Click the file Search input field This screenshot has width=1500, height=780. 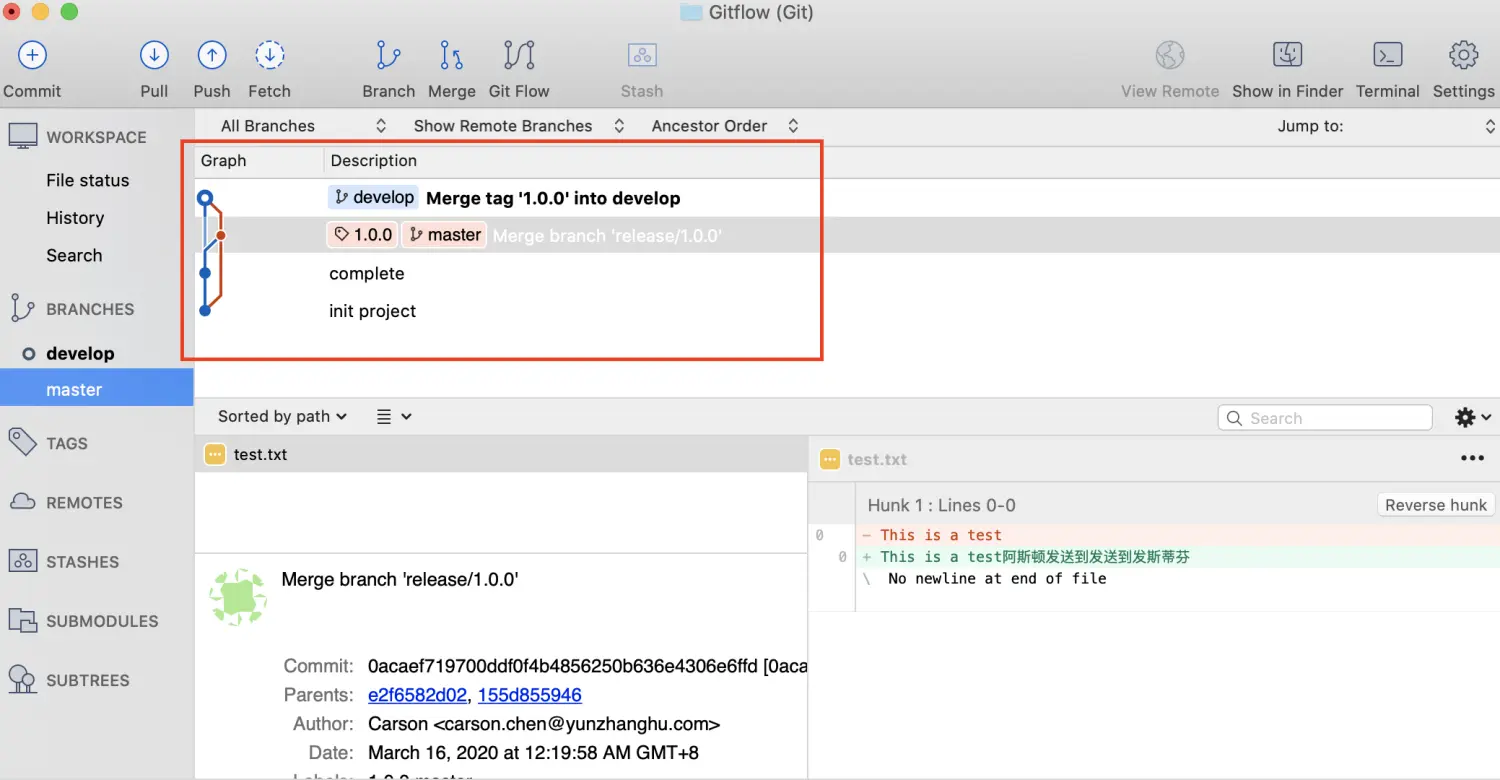[x=1325, y=418]
